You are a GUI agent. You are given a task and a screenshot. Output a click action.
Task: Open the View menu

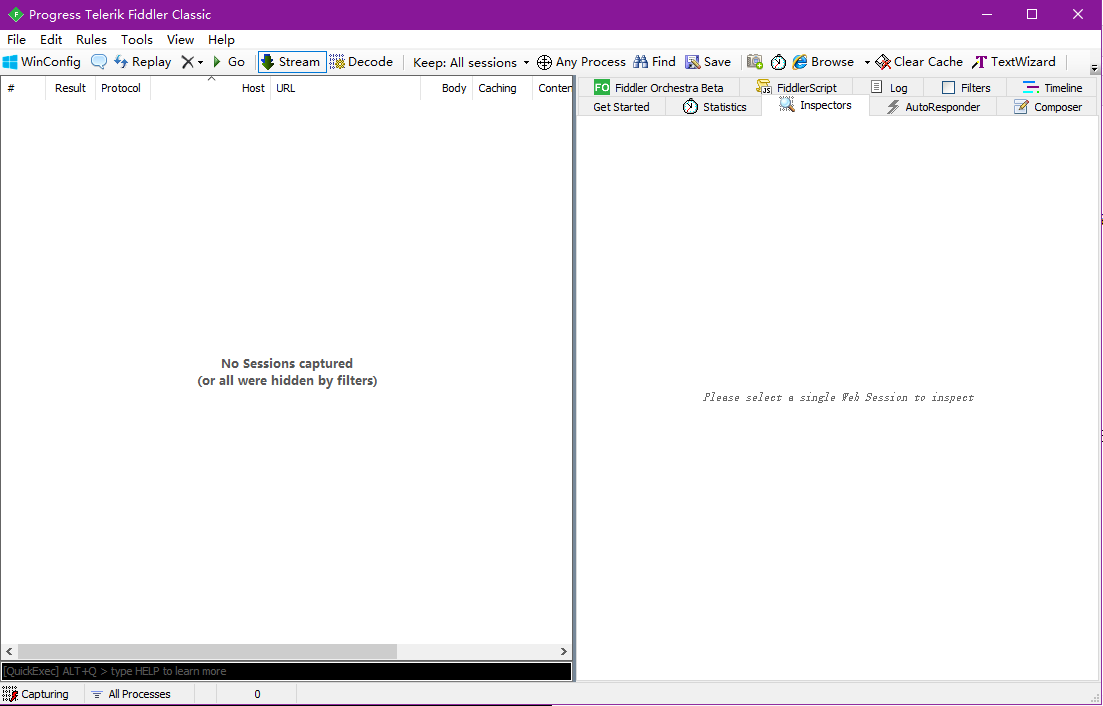180,39
